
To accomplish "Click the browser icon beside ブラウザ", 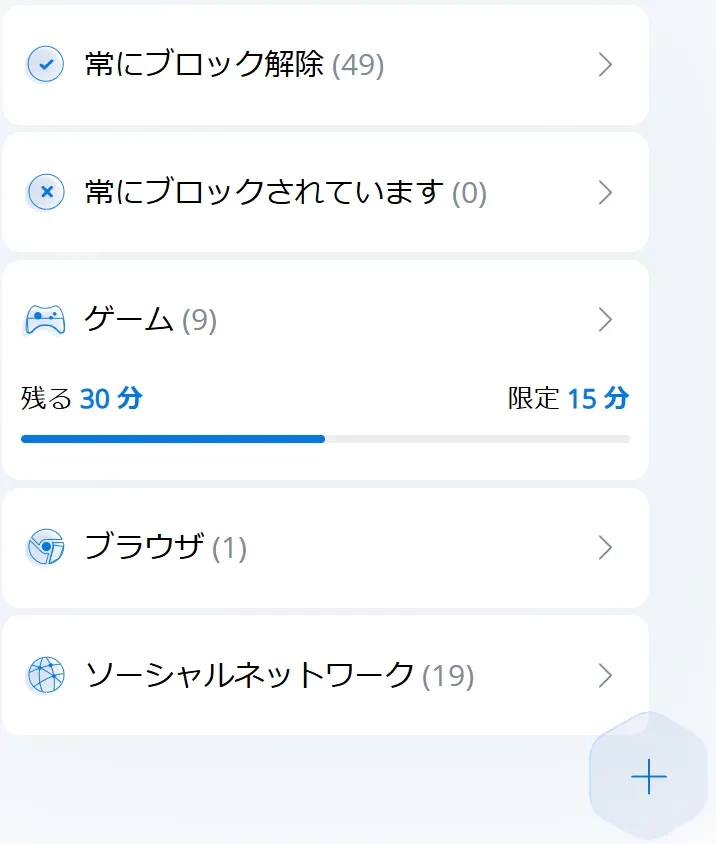I will tap(45, 548).
